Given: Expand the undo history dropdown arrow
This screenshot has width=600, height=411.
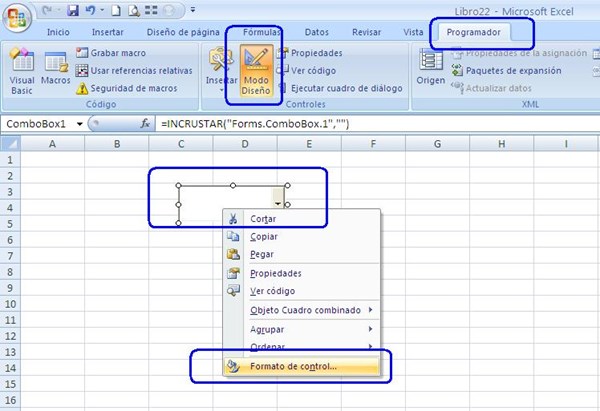Looking at the screenshot, I should [x=102, y=10].
